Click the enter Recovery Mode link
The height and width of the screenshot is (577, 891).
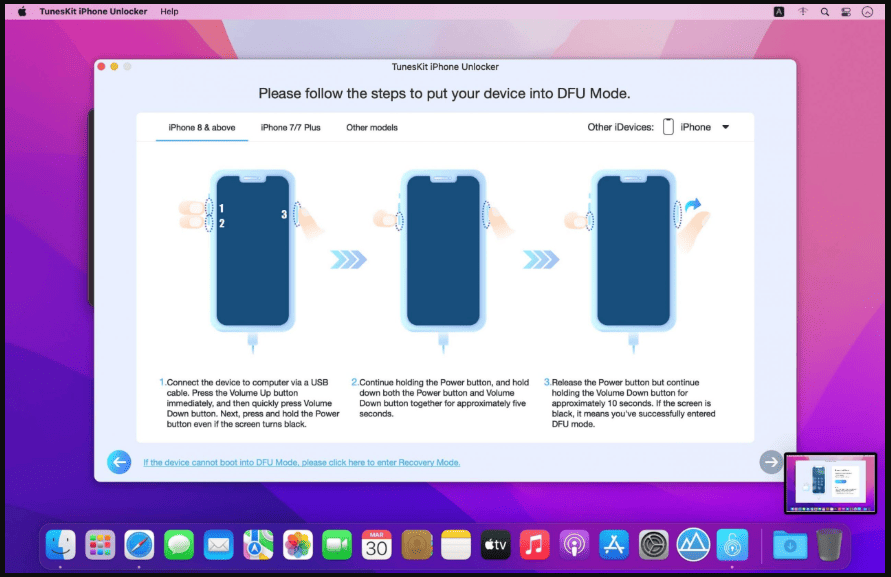pos(301,462)
